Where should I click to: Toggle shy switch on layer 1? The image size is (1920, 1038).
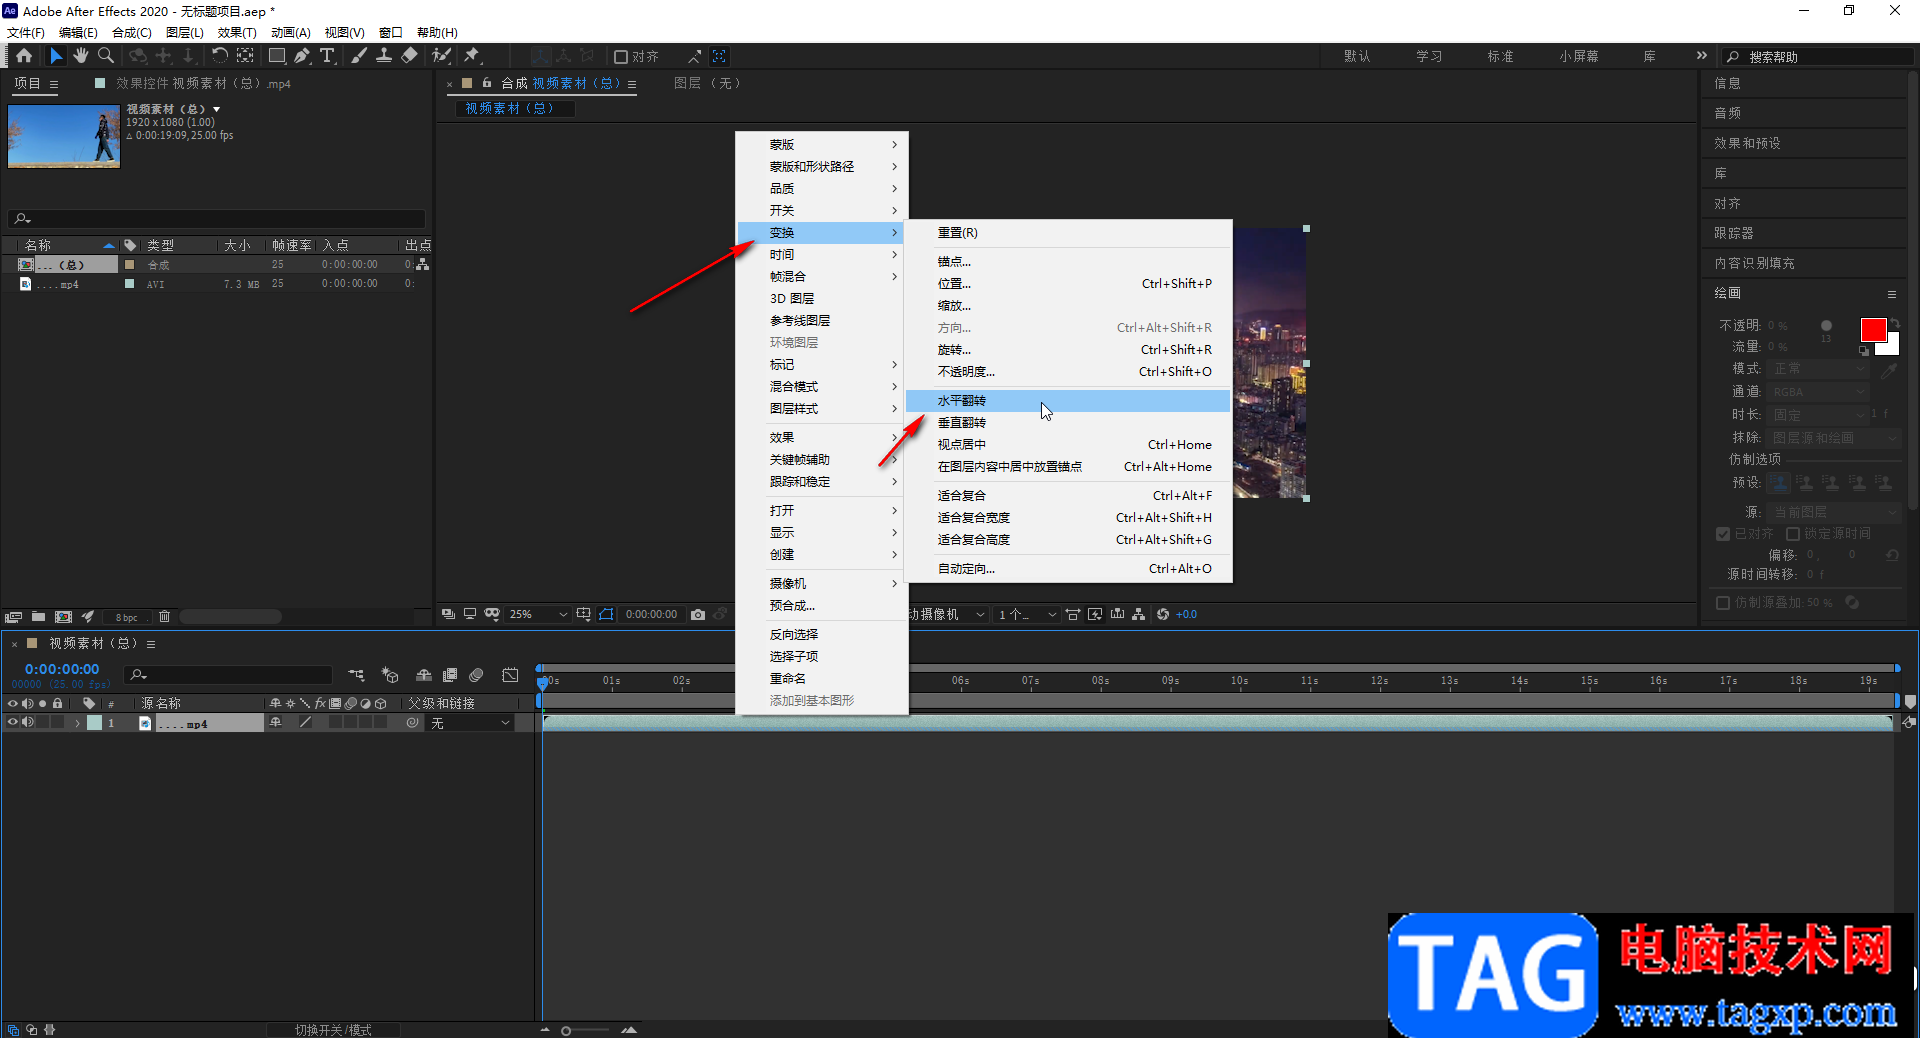pyautogui.click(x=275, y=722)
